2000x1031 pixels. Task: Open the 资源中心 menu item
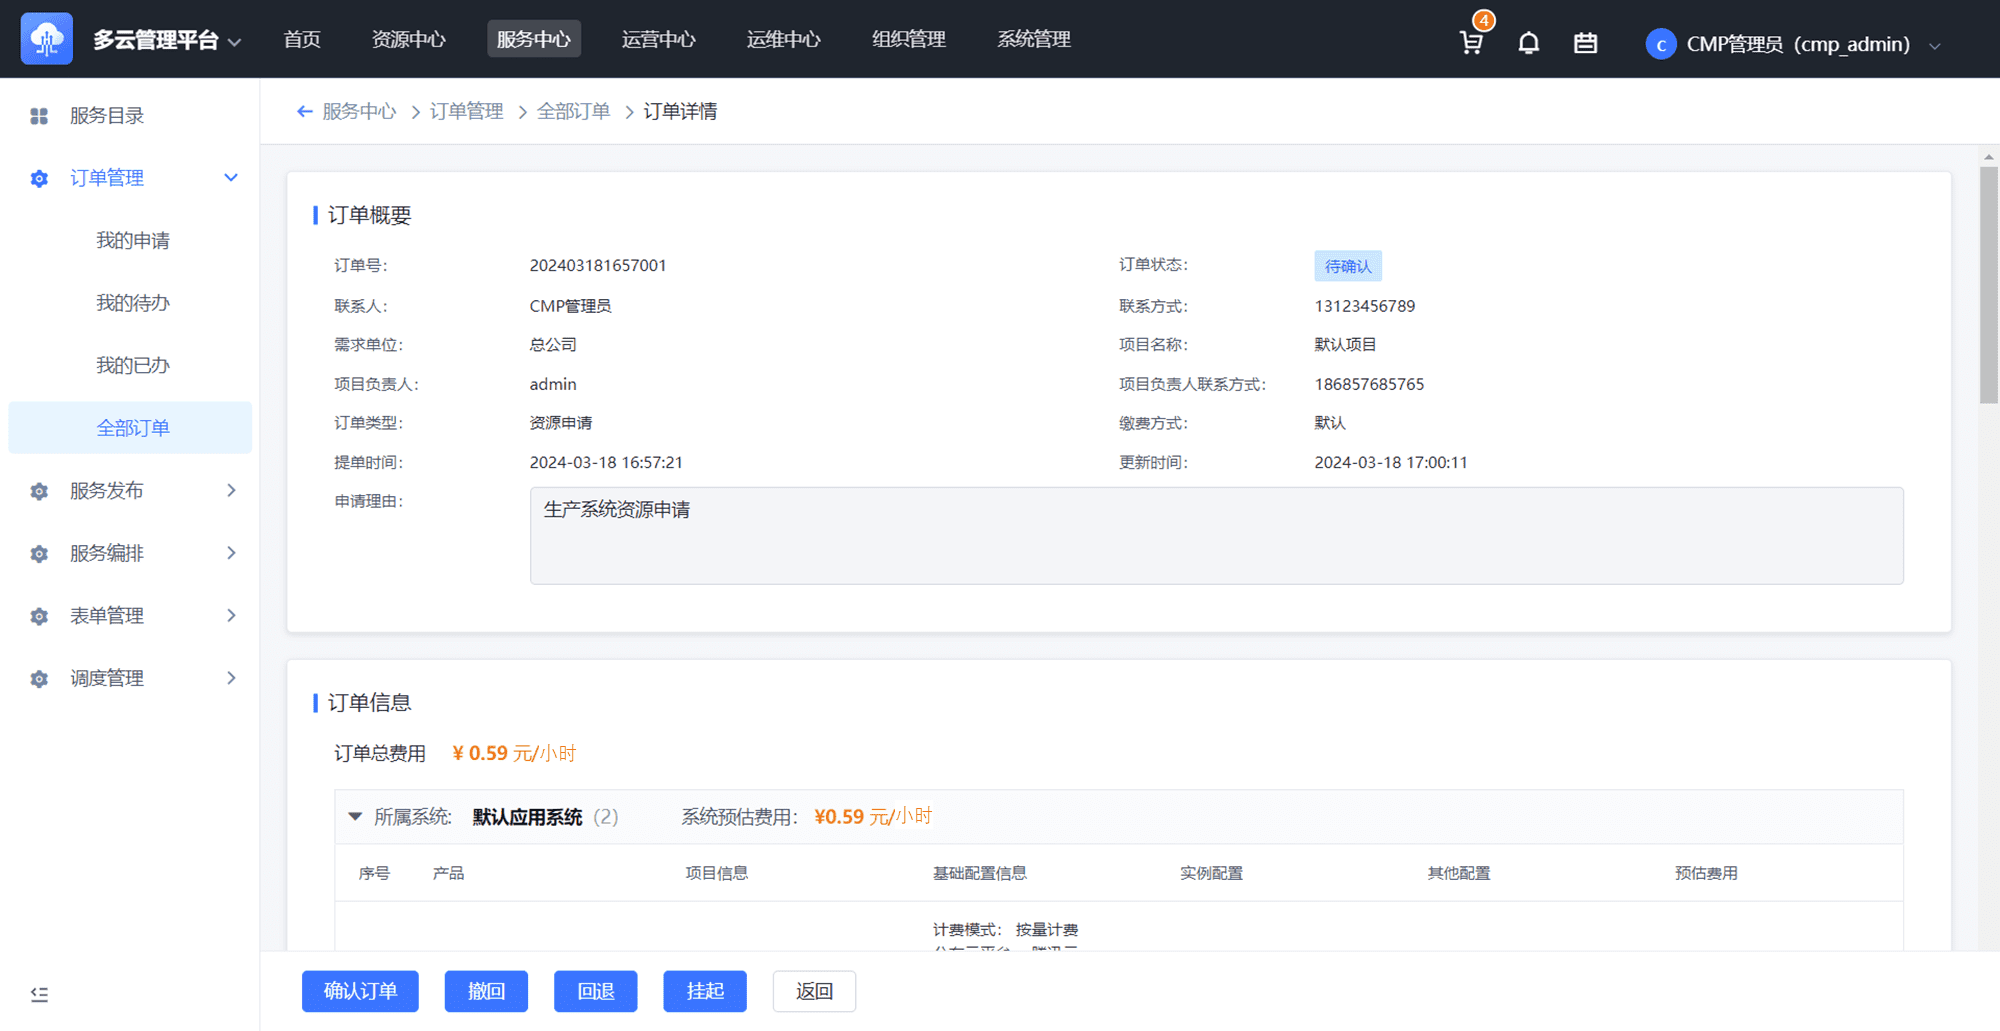[408, 39]
